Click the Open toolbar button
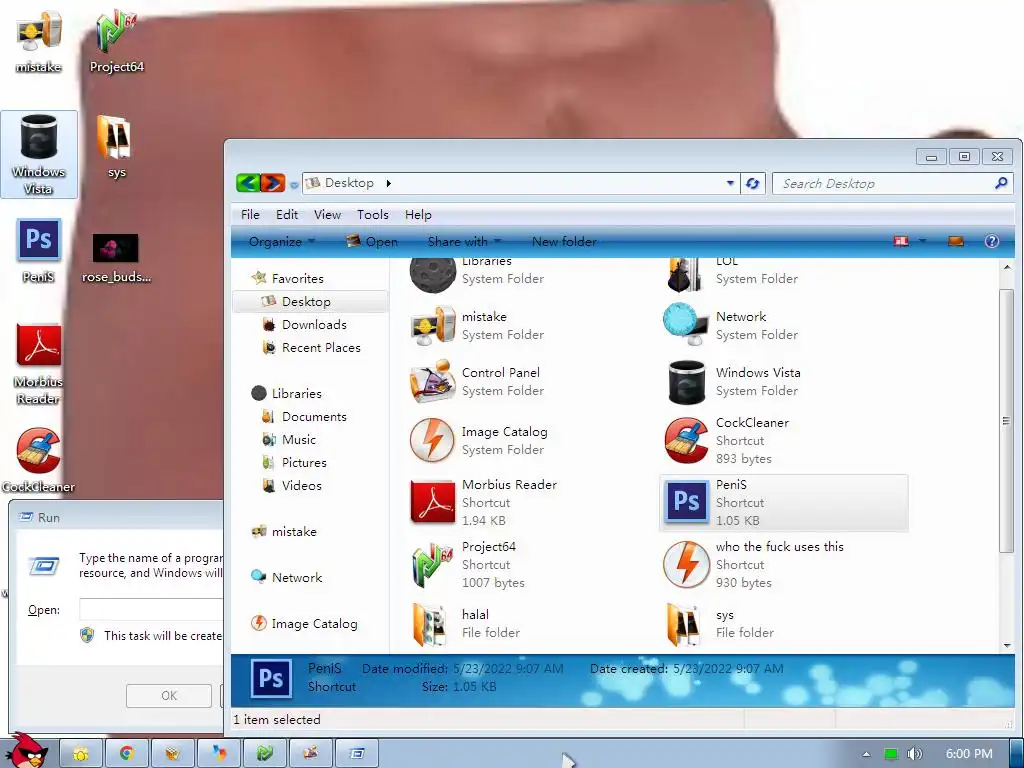 372,242
